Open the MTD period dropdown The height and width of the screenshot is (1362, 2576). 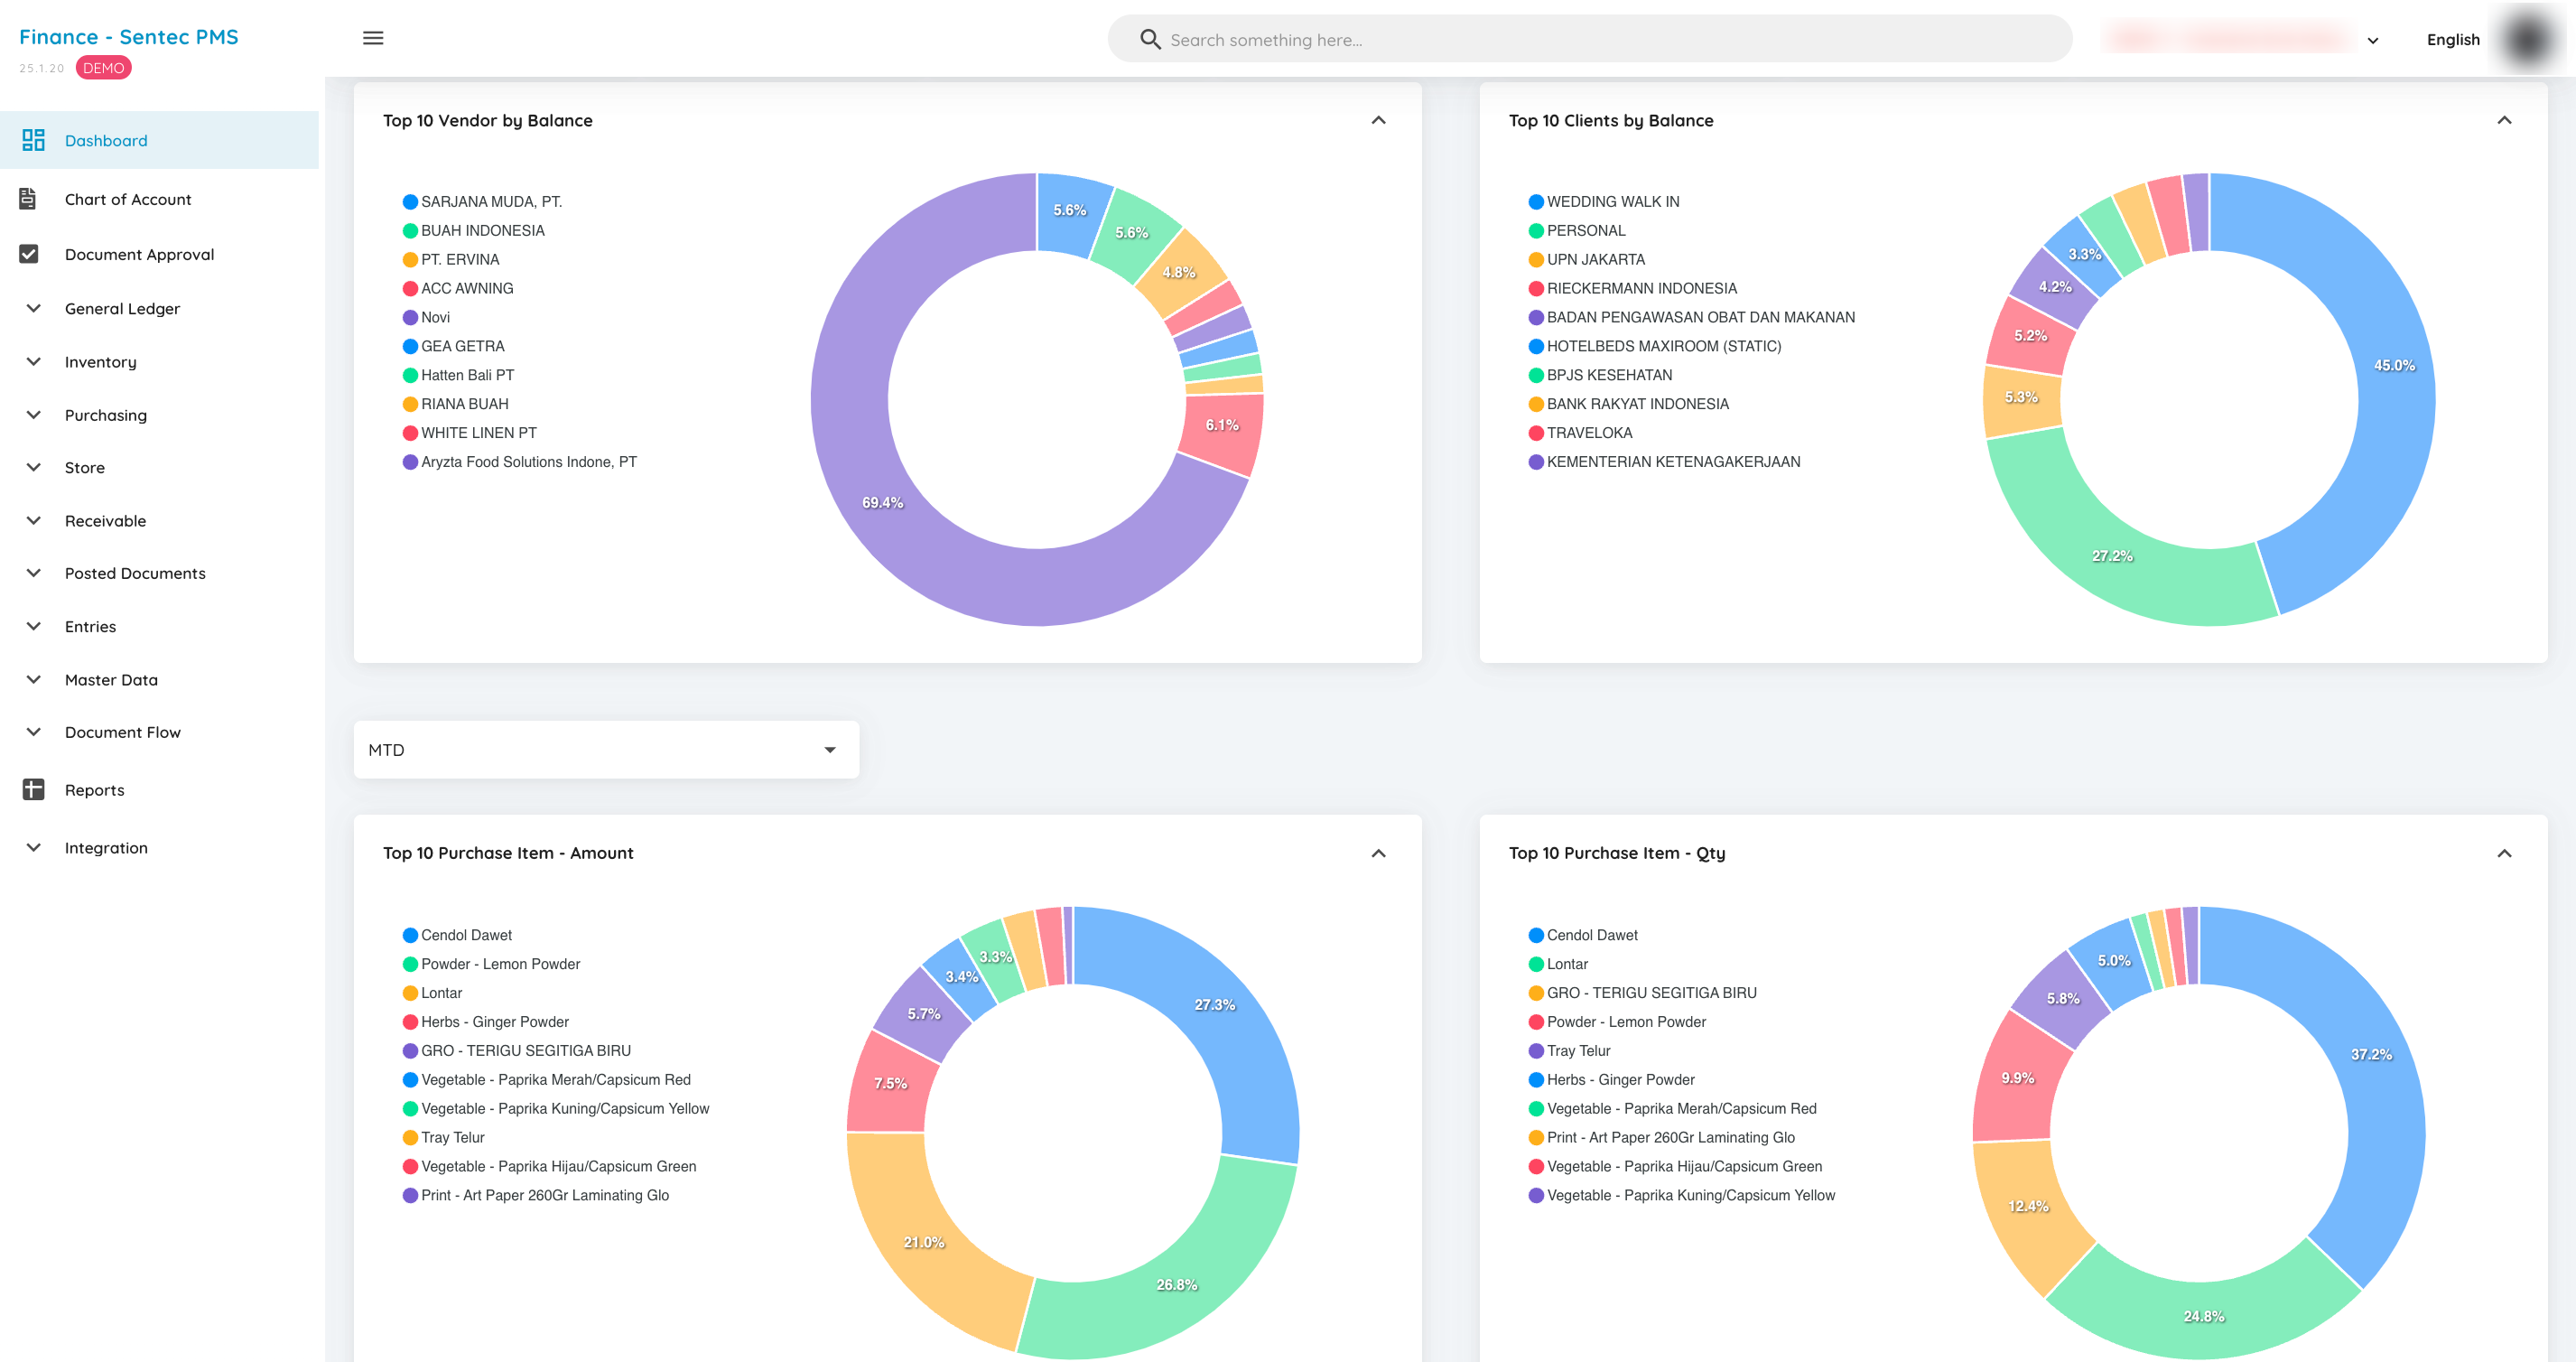click(606, 750)
